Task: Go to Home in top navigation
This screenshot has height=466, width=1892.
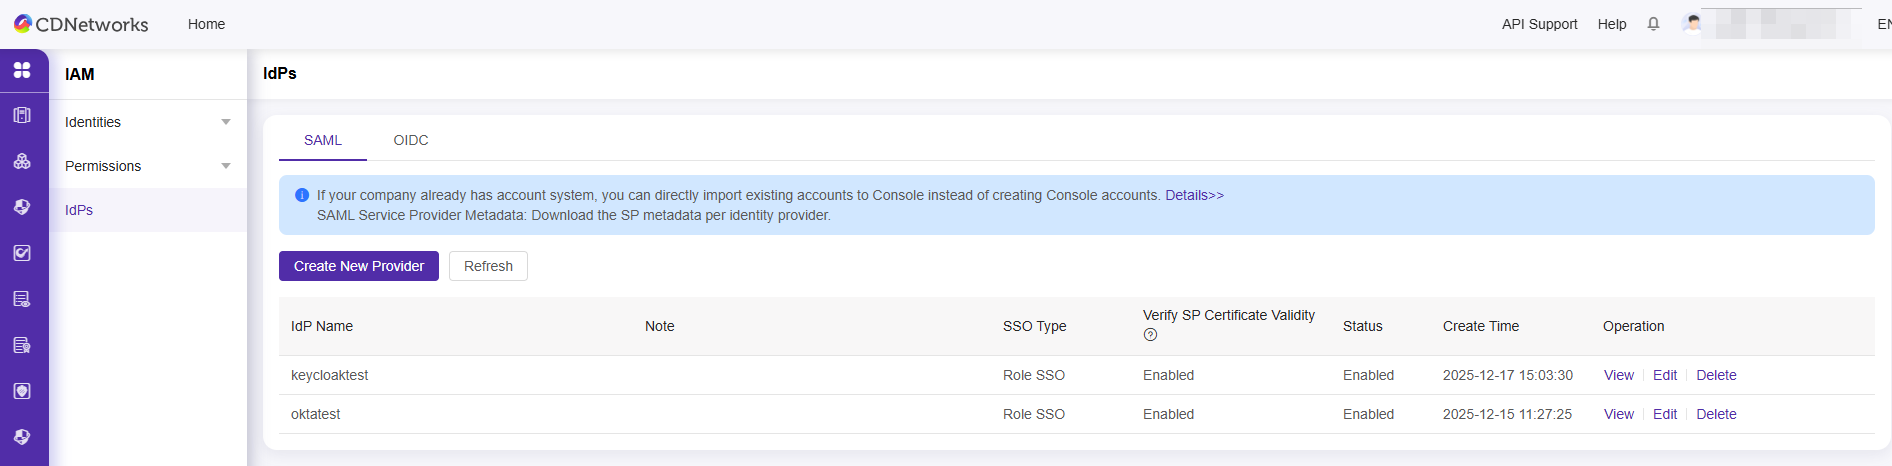Action: [206, 24]
